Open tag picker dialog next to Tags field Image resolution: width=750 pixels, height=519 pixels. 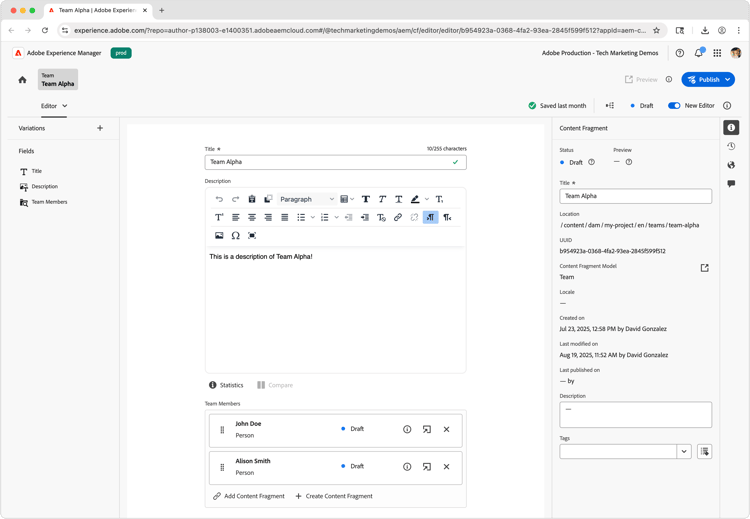point(705,452)
